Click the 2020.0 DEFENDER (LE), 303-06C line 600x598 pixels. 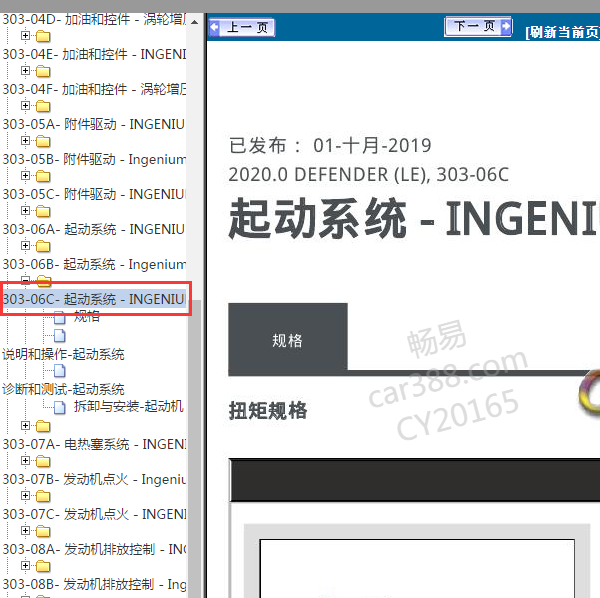point(368,174)
